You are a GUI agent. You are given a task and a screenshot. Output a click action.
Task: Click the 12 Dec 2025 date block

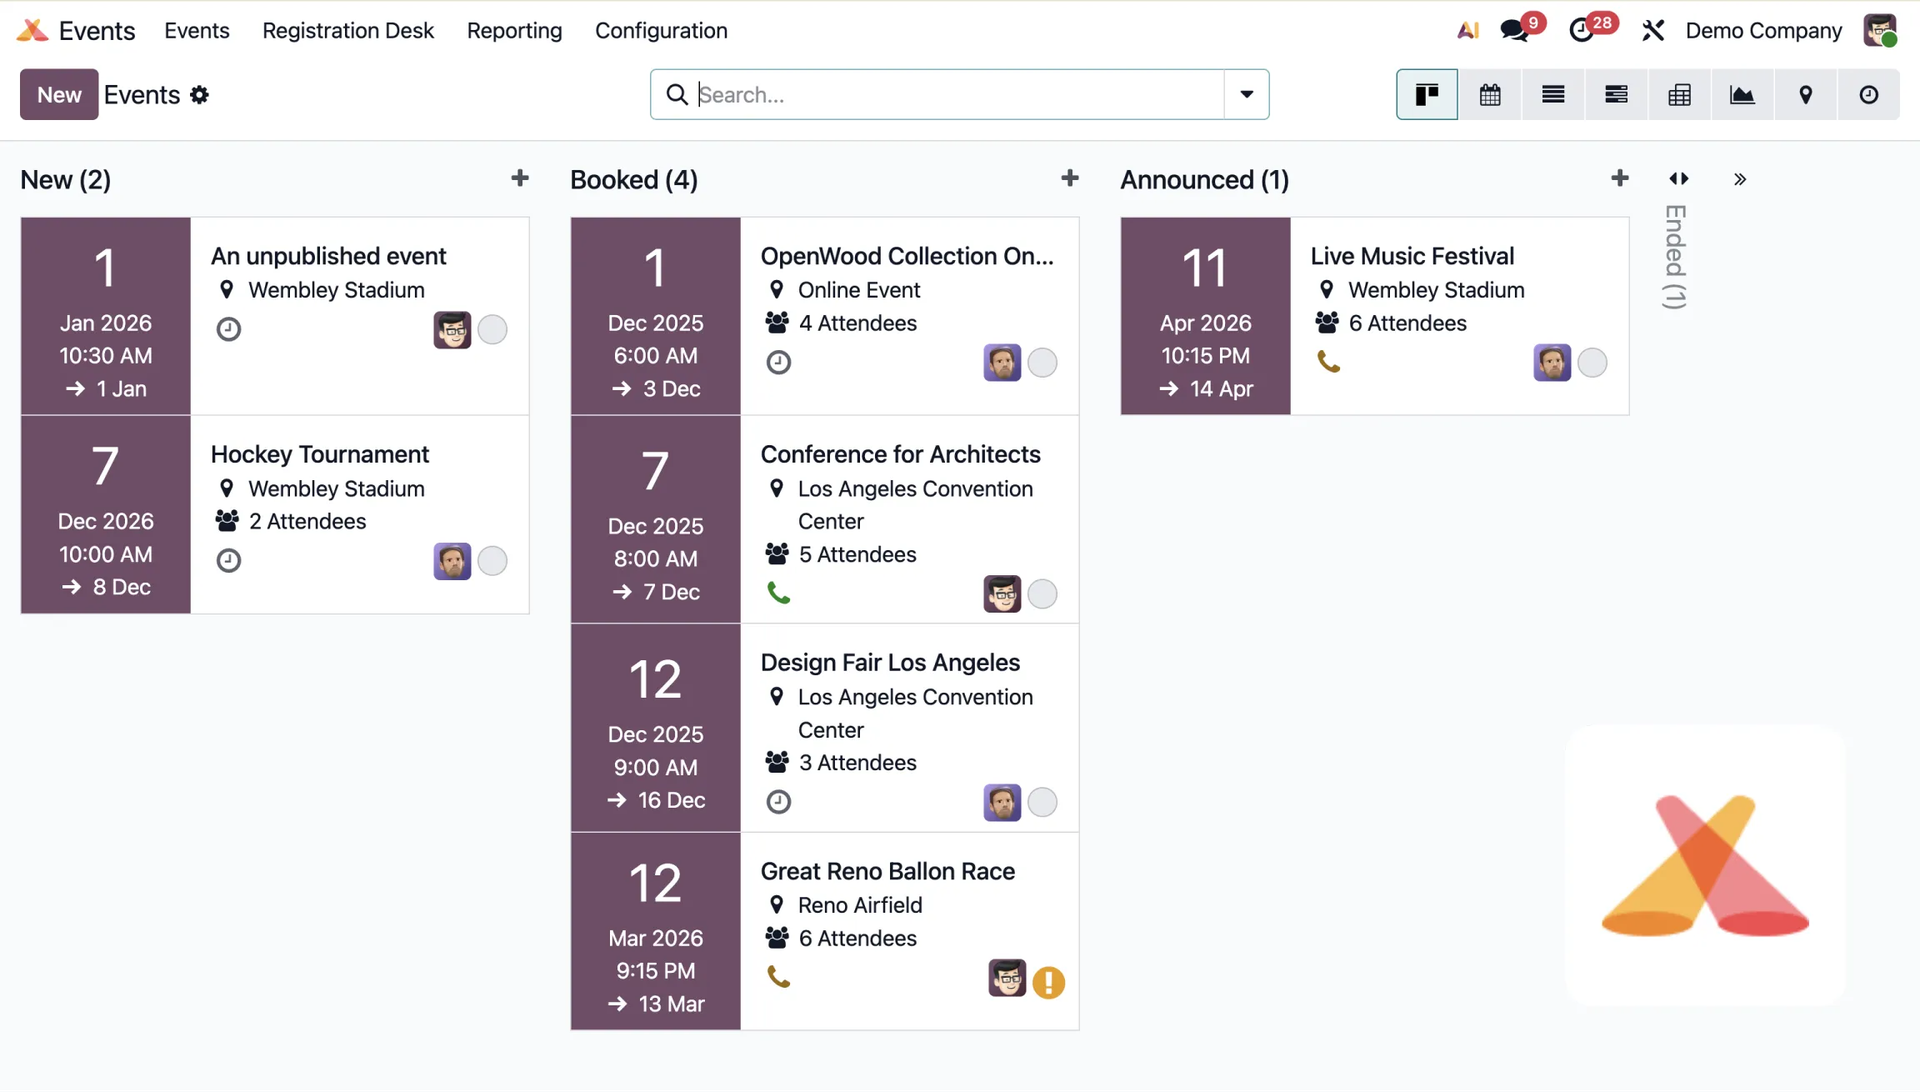[x=656, y=729]
